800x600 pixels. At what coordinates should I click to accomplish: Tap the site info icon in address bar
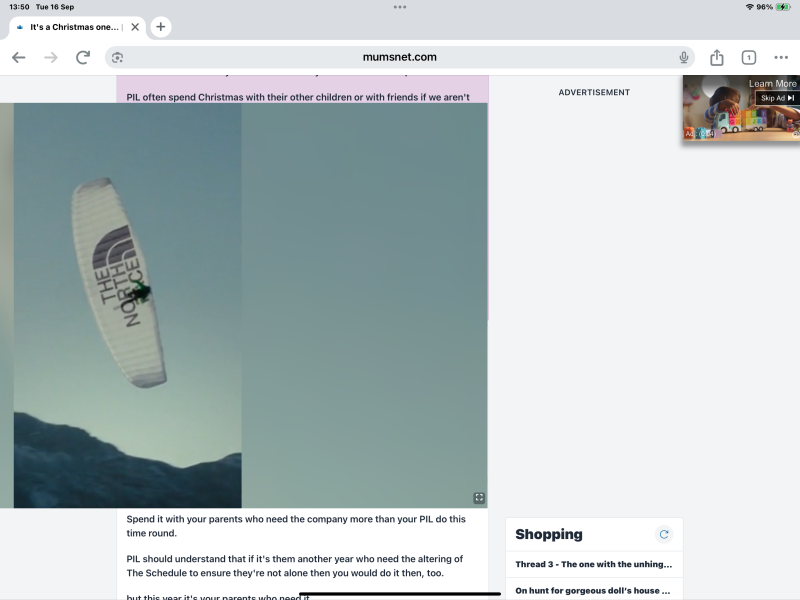(x=118, y=58)
